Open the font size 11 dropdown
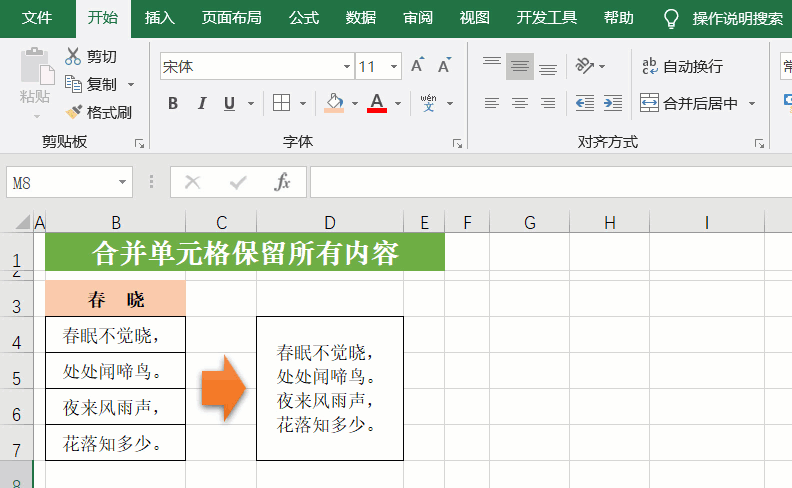The width and height of the screenshot is (792, 488). 393,66
